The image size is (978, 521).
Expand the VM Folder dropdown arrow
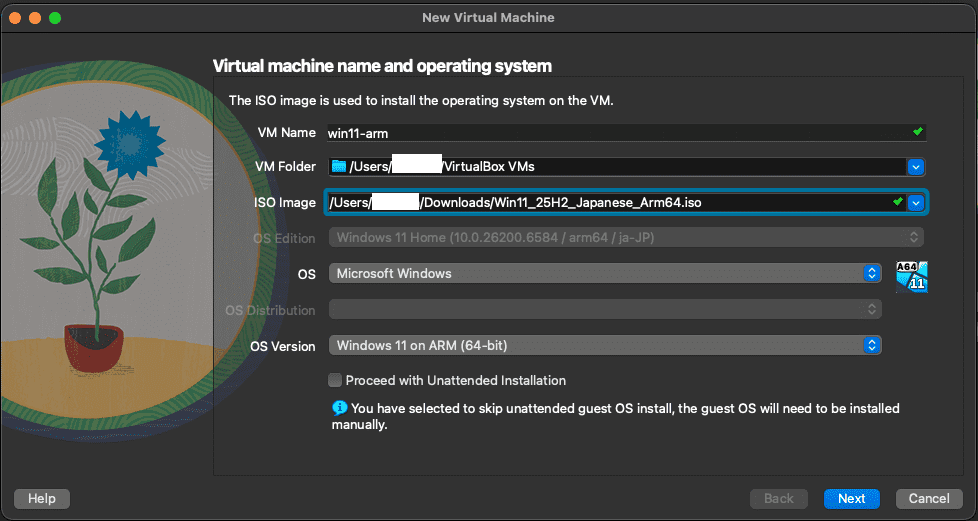point(915,167)
